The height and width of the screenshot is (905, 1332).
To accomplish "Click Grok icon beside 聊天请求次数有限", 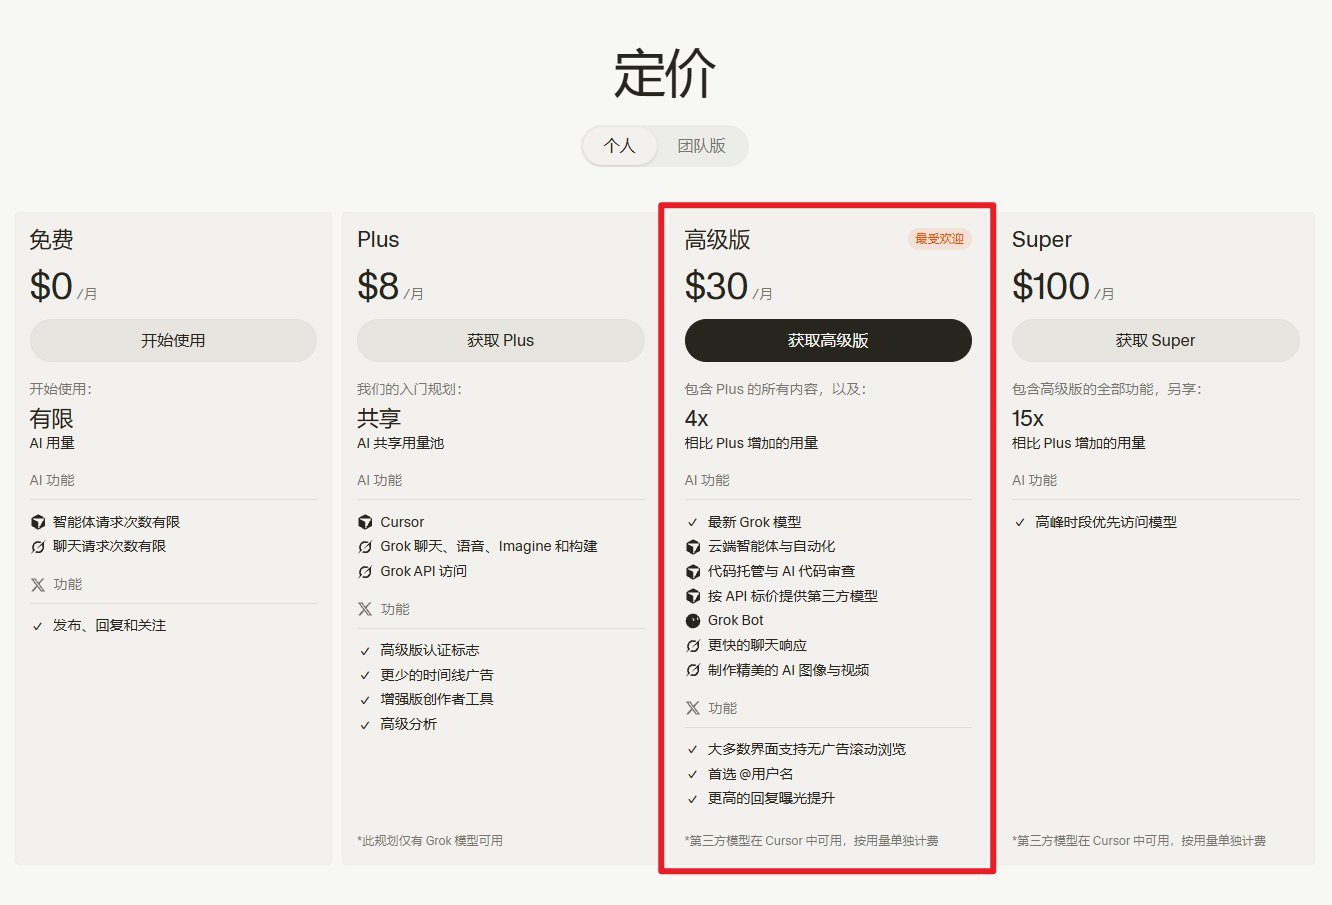I will coord(38,547).
